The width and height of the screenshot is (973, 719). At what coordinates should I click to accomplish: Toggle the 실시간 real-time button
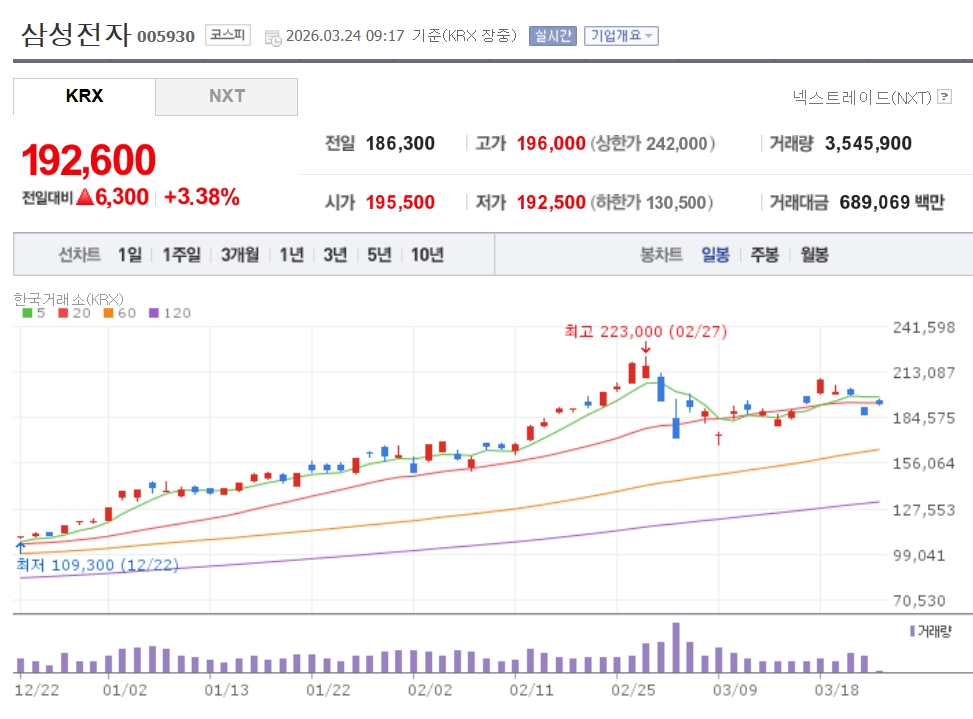(552, 36)
